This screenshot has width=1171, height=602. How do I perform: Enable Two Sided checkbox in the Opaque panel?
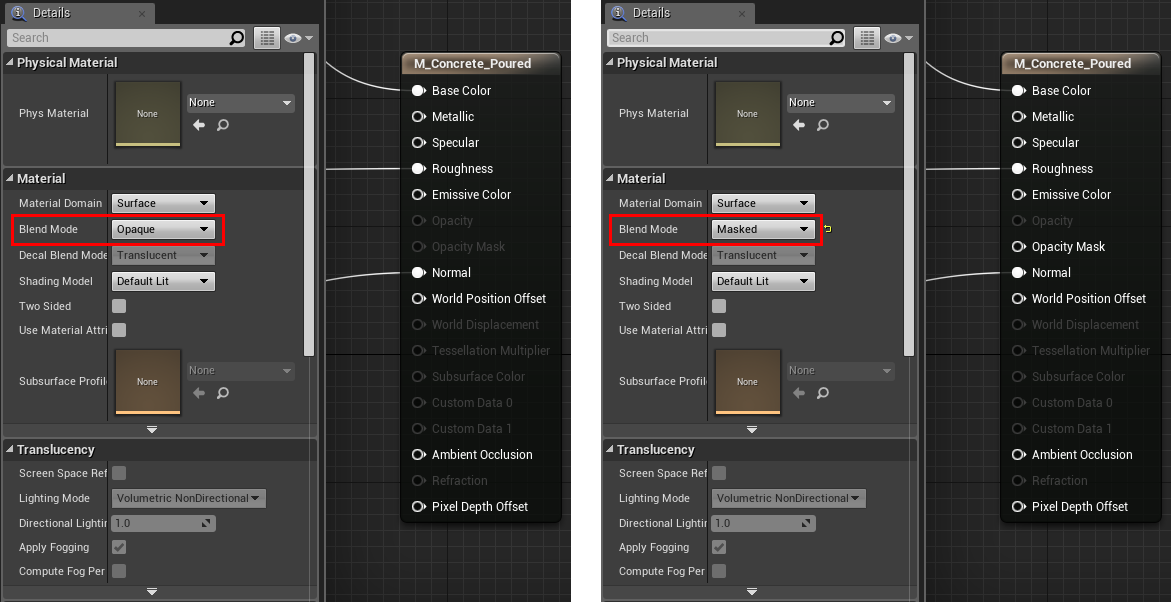pos(119,306)
